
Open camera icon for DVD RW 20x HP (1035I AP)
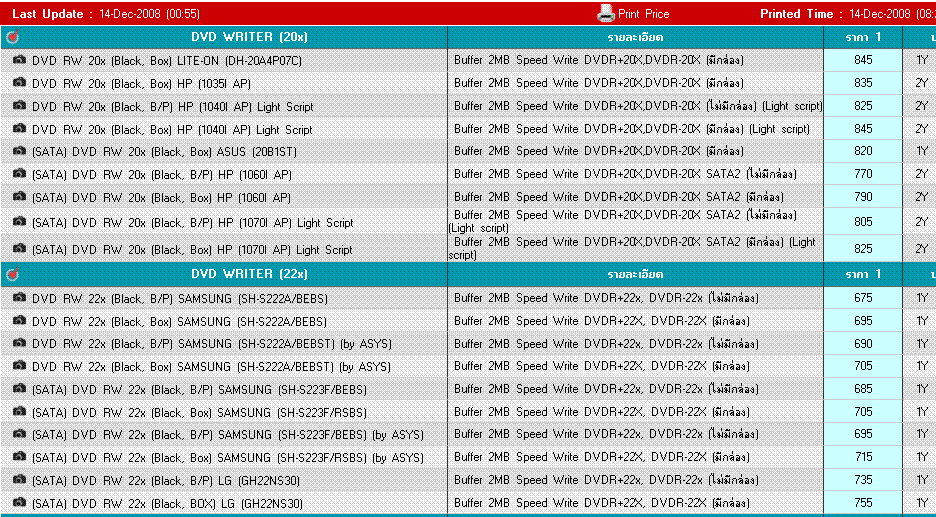[x=20, y=82]
